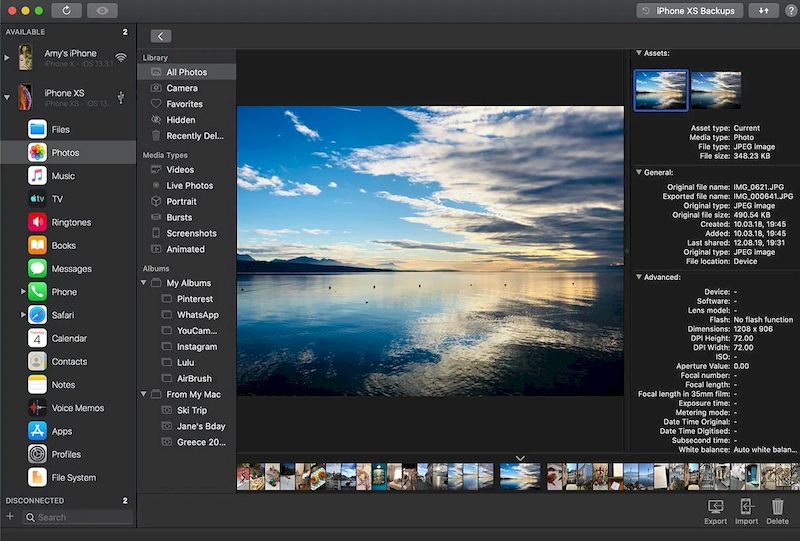Screen dimensions: 800x541
Task: Choose Screenshots under Media Types
Action: click(x=191, y=233)
